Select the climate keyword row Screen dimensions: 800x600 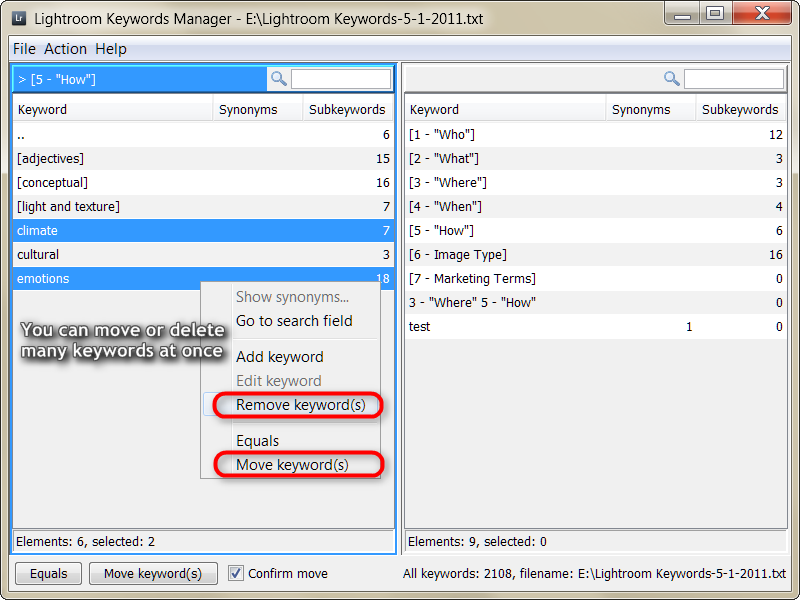204,231
